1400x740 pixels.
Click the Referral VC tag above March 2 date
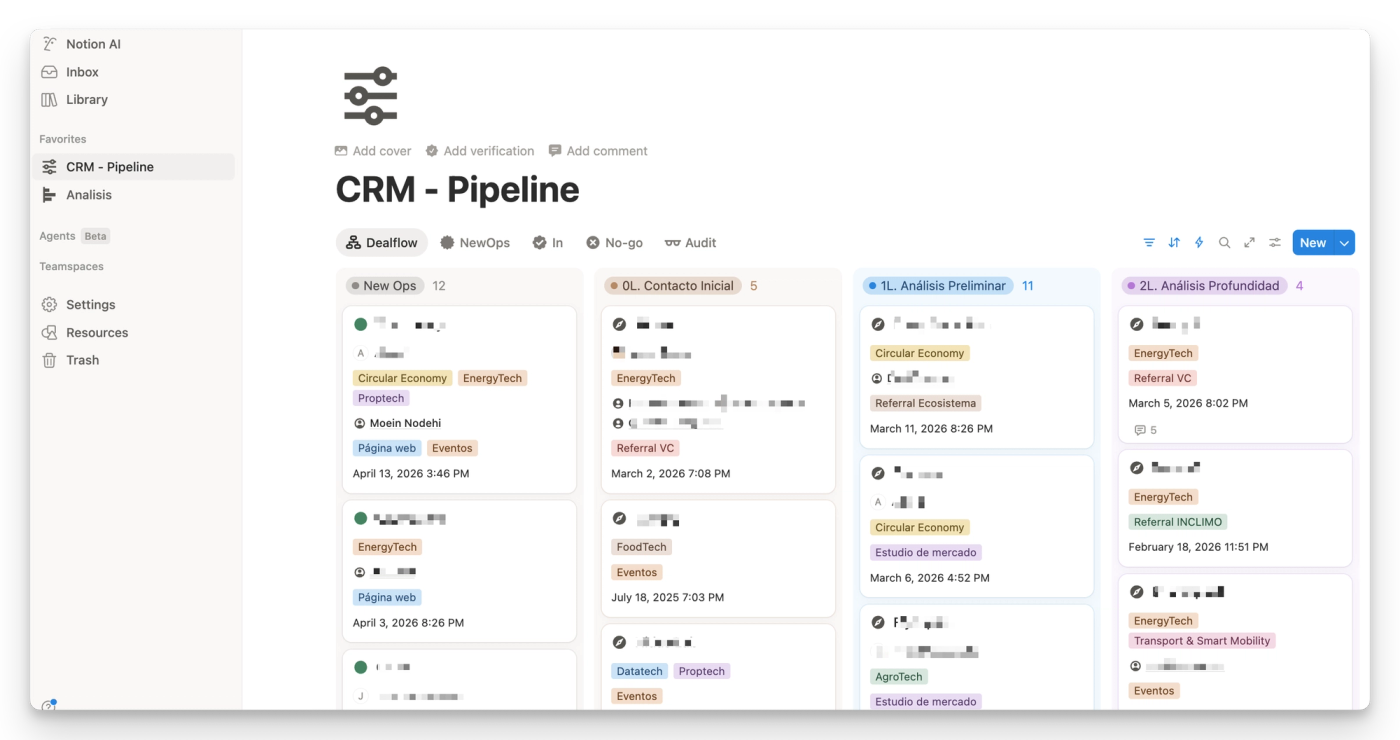coord(645,448)
